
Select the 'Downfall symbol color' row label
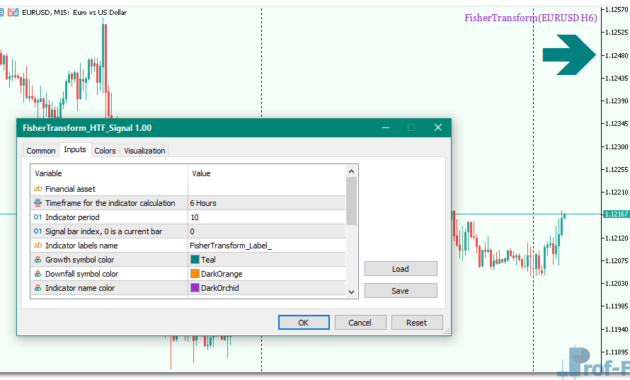82,274
